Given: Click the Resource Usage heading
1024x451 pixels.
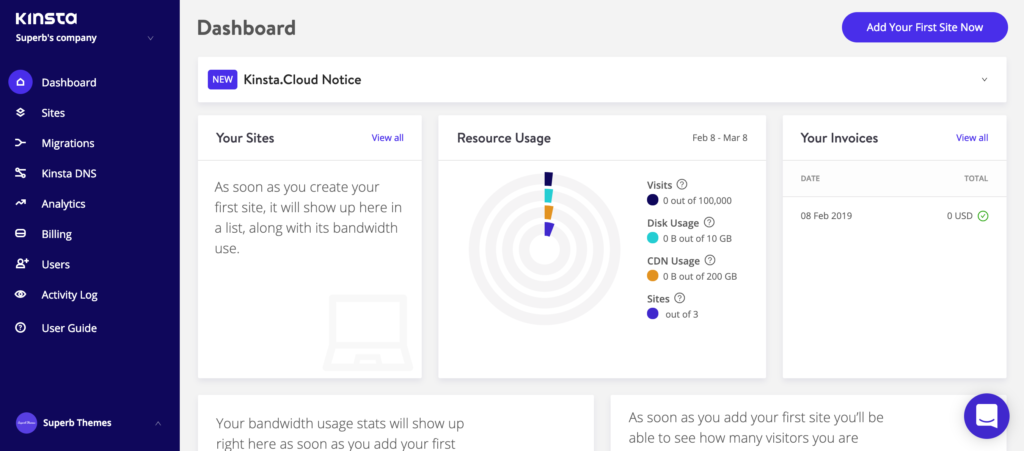Looking at the screenshot, I should [504, 138].
